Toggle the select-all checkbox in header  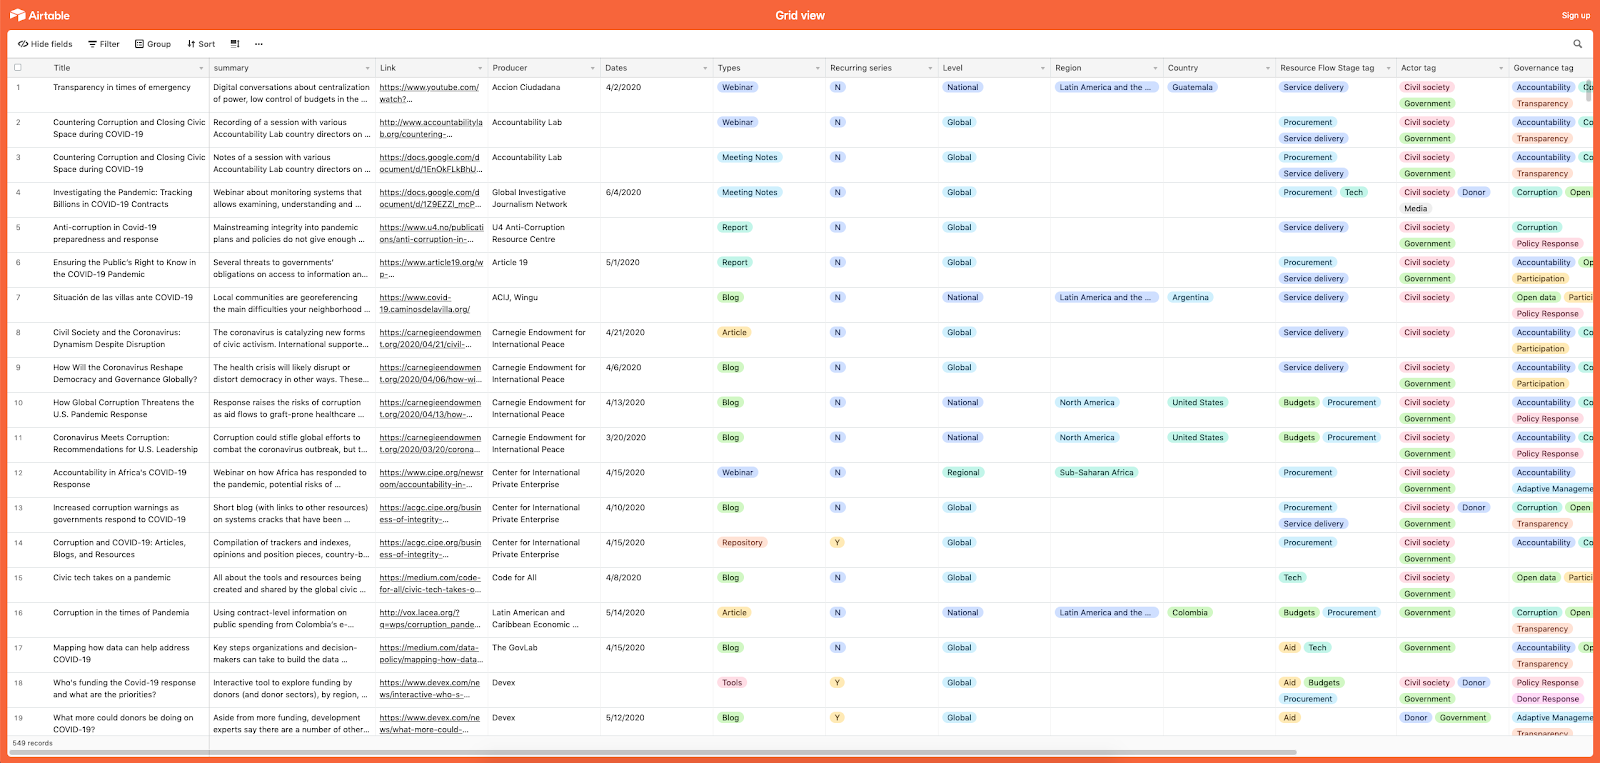pyautogui.click(x=17, y=68)
